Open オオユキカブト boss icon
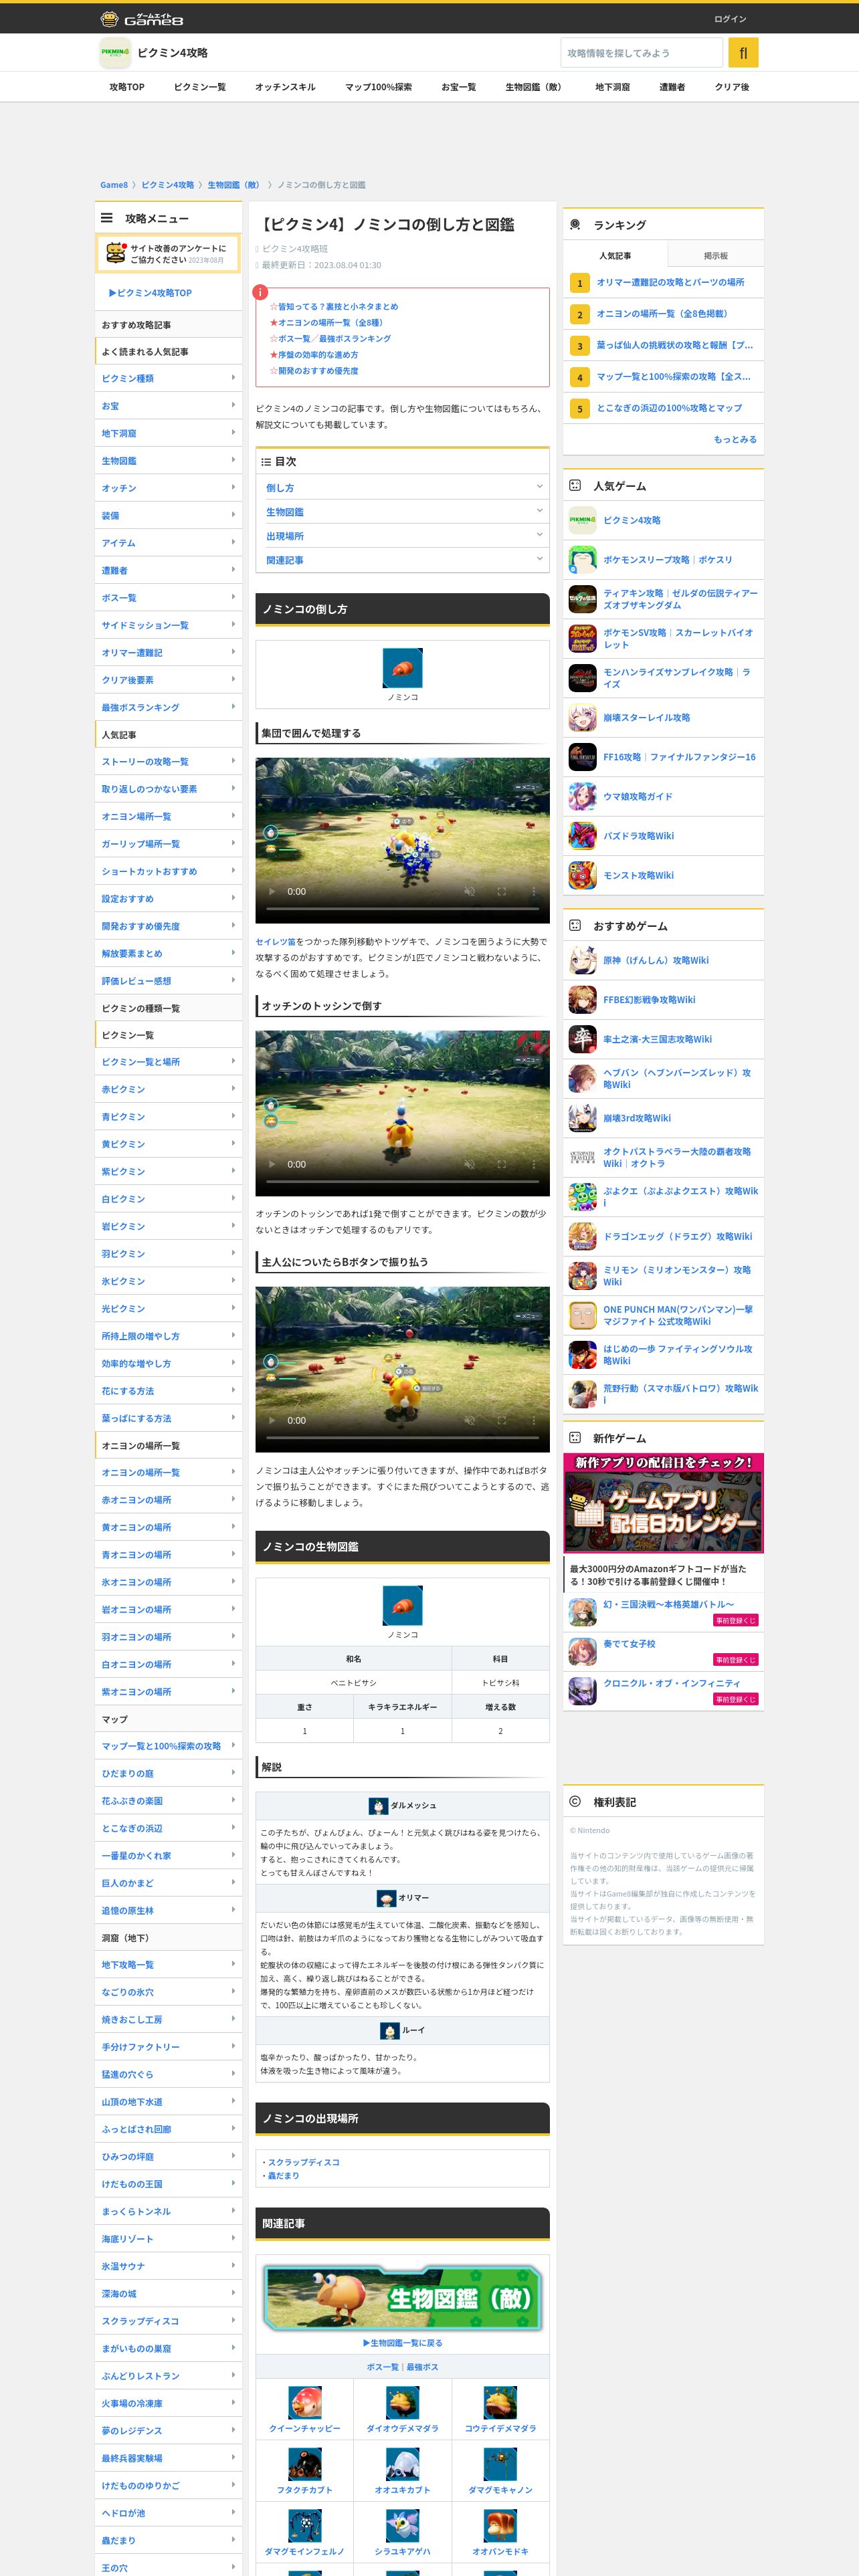 (x=402, y=2464)
